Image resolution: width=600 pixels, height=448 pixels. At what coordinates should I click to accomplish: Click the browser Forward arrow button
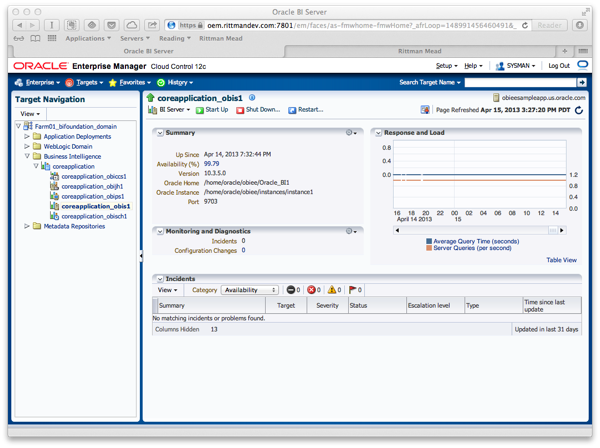click(33, 25)
